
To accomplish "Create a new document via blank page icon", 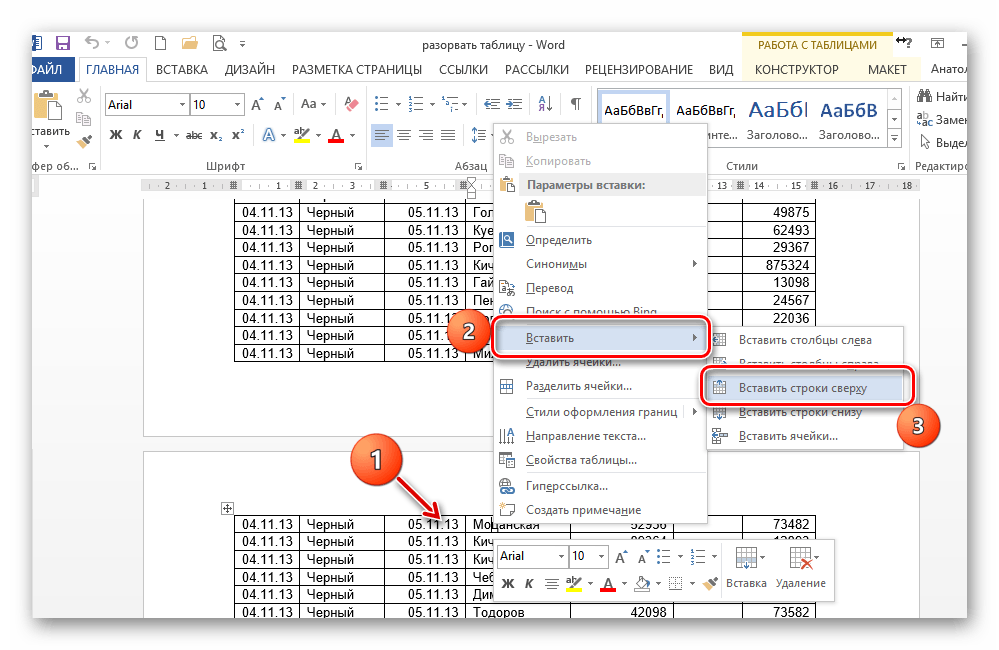I will [161, 43].
